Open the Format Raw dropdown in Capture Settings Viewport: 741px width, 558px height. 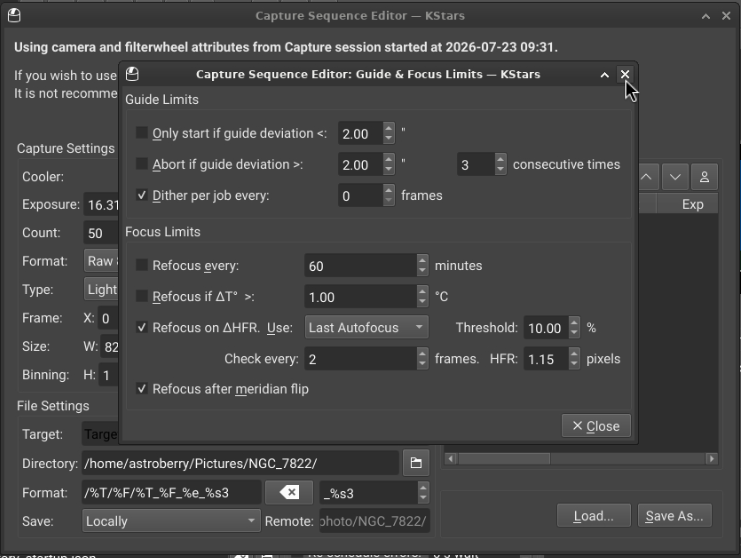[x=102, y=261]
